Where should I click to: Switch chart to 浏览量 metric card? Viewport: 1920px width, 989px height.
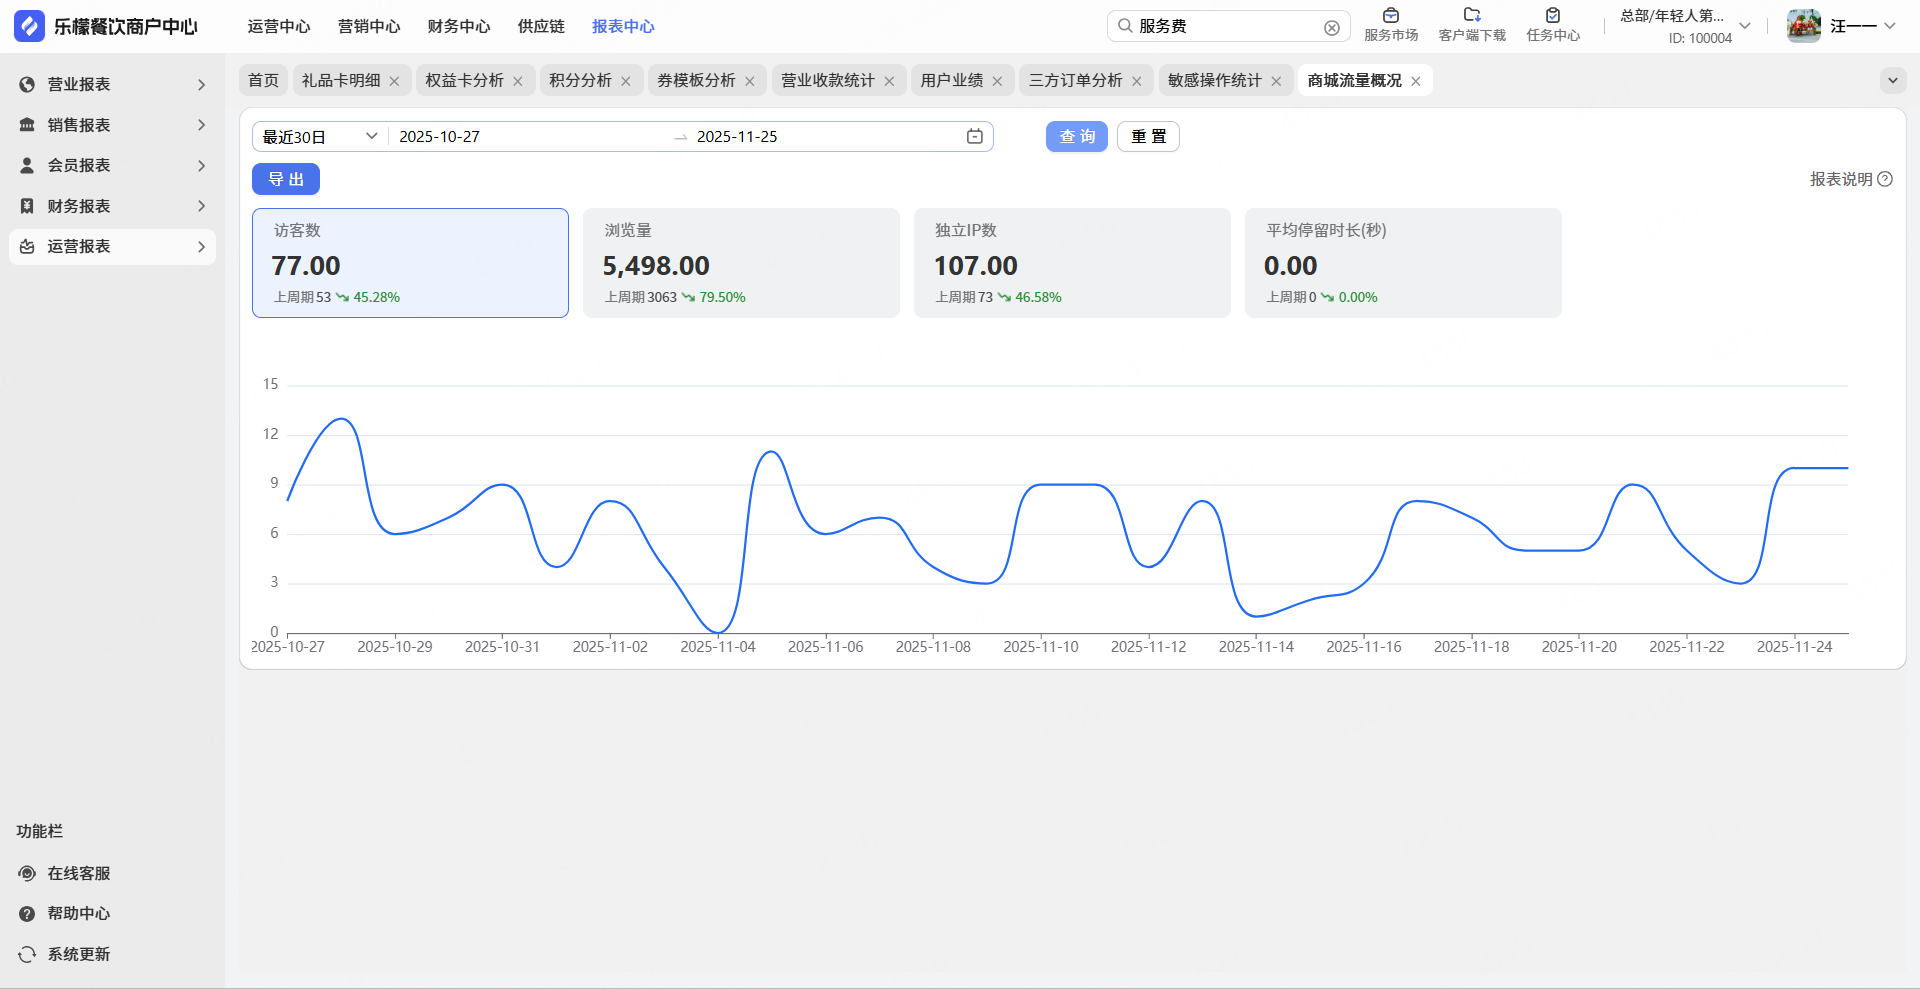(740, 263)
